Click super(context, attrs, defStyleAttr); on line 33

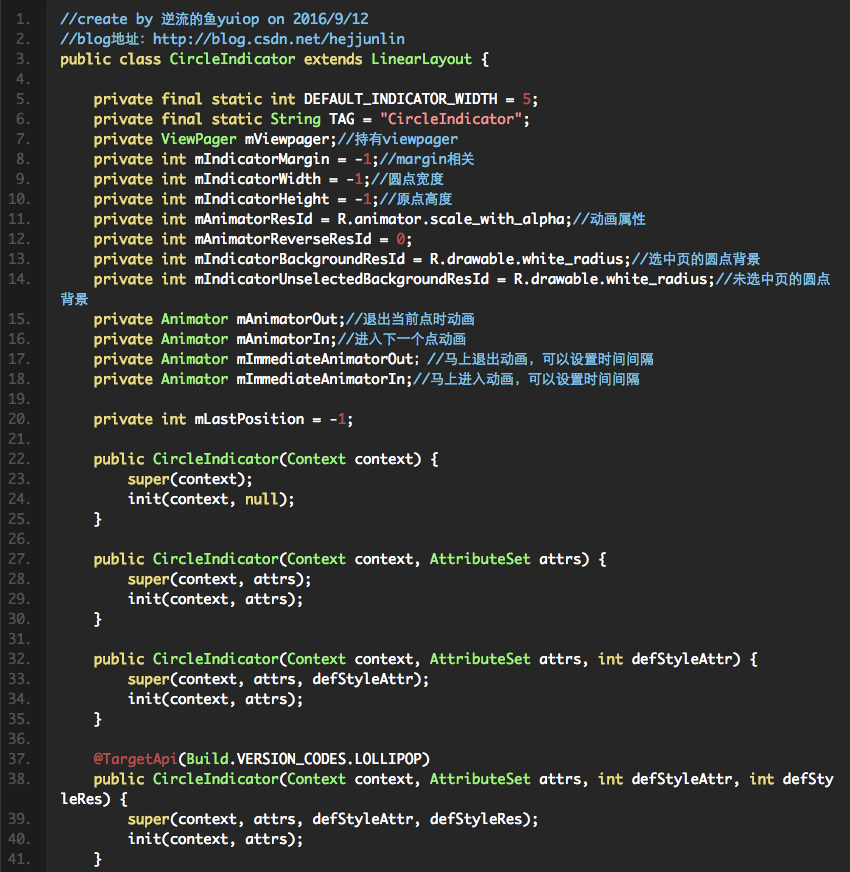(x=279, y=680)
